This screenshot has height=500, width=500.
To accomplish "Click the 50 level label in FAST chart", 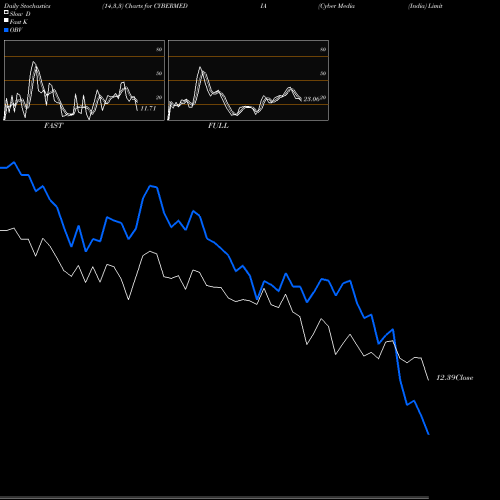I will tap(159, 73).
